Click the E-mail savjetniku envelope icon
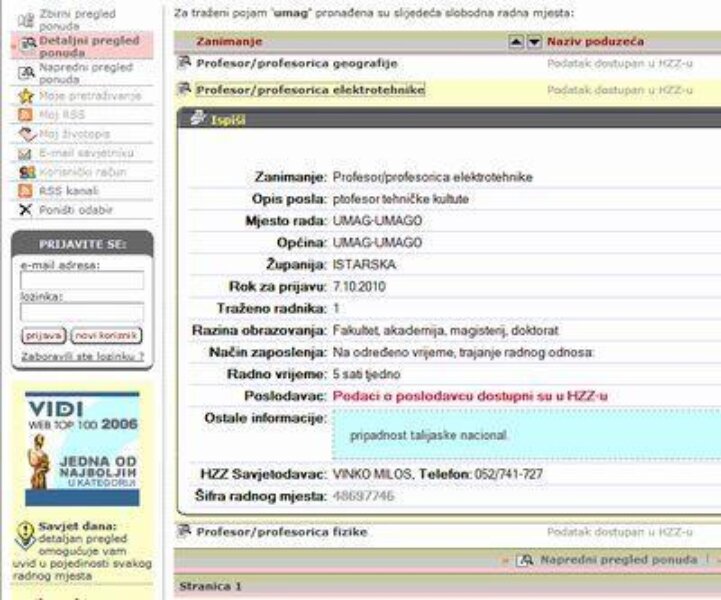The height and width of the screenshot is (600, 721). 27,153
